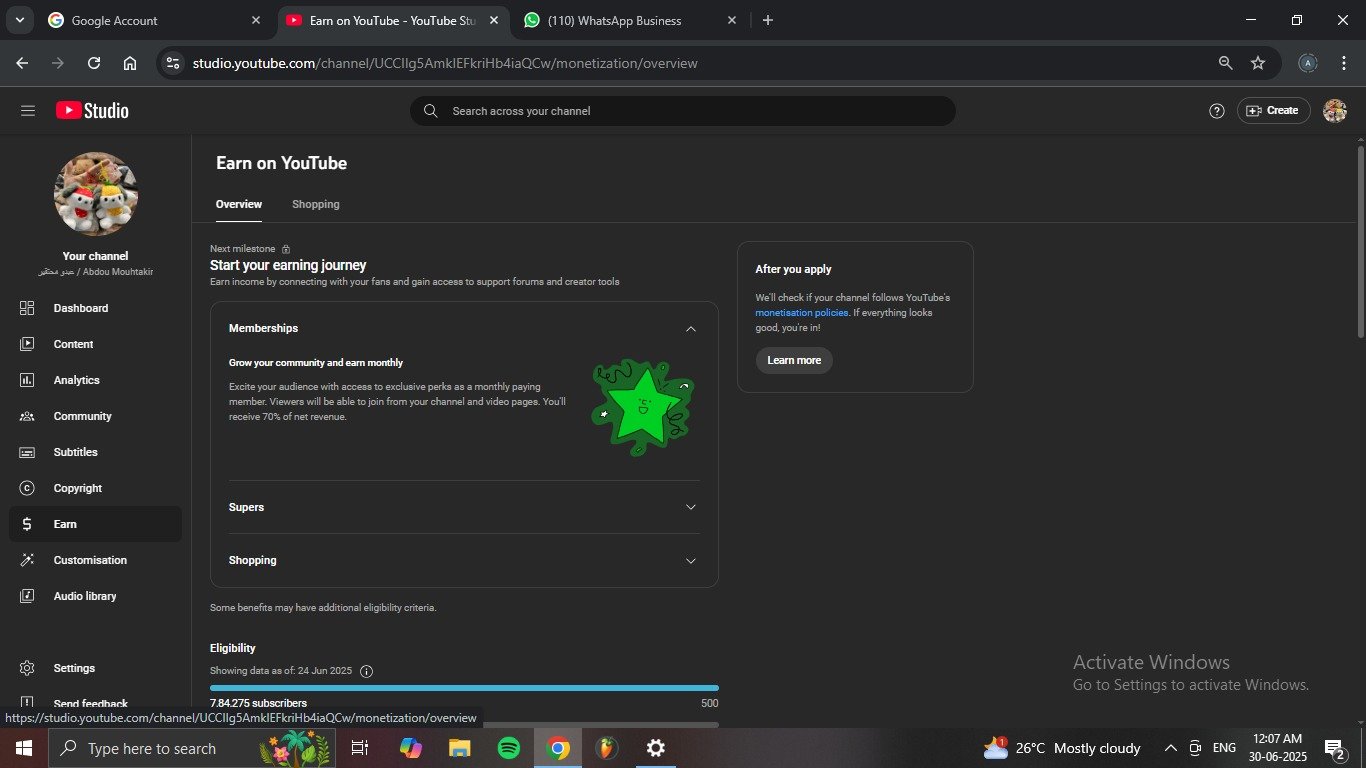Click the search magnifier icon in Studio
1366x768 pixels.
(x=431, y=111)
